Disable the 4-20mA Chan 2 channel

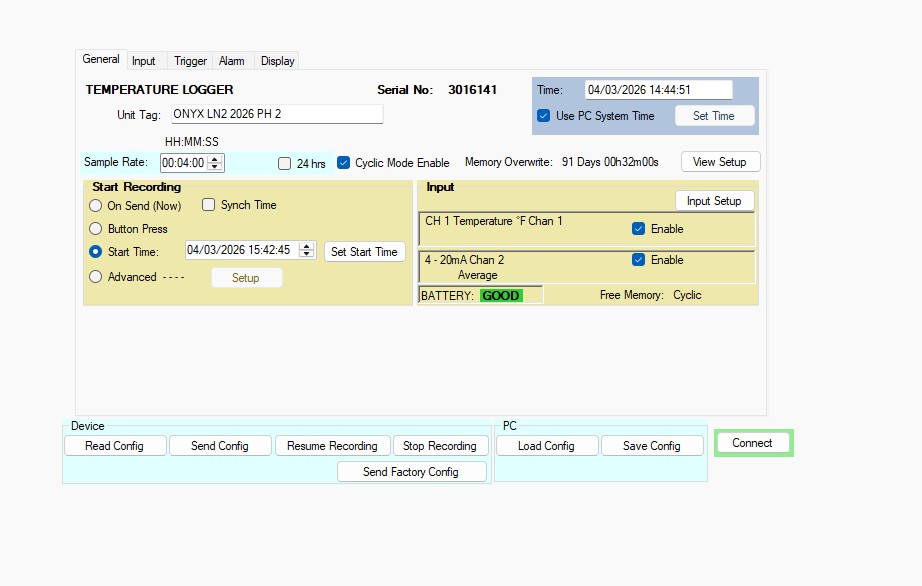point(637,259)
